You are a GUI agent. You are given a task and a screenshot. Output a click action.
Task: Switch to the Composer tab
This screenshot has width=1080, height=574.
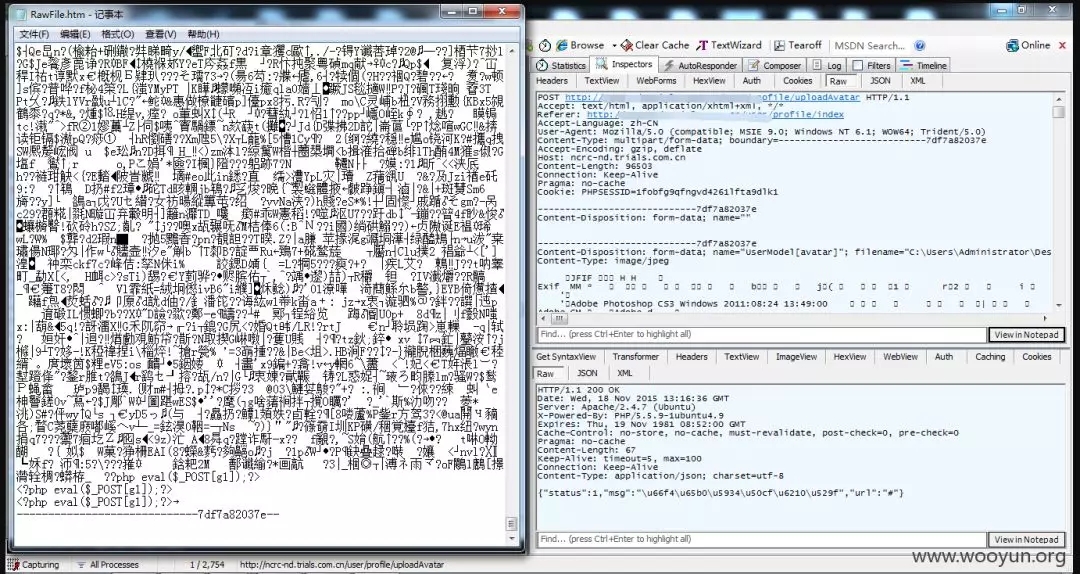(x=774, y=65)
